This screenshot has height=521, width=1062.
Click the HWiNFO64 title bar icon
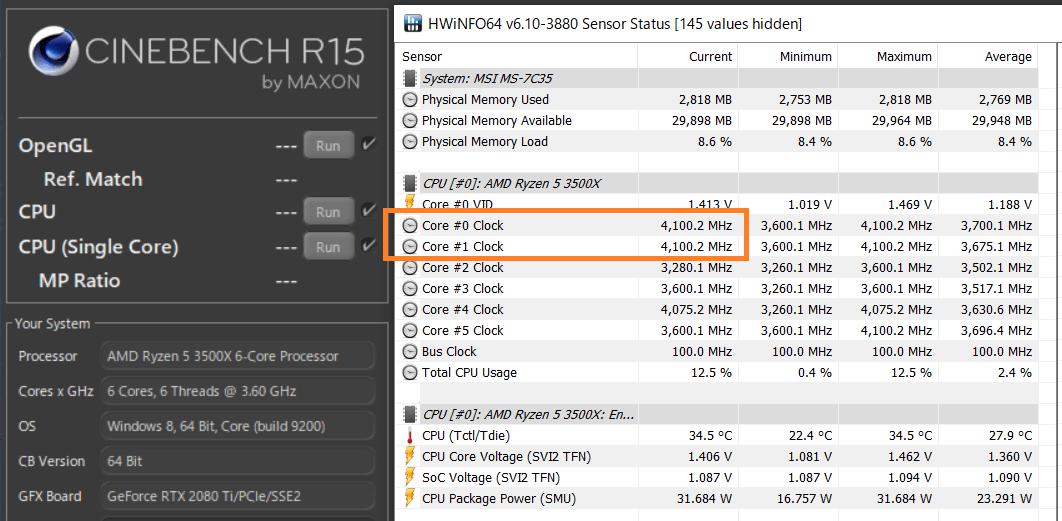click(412, 24)
